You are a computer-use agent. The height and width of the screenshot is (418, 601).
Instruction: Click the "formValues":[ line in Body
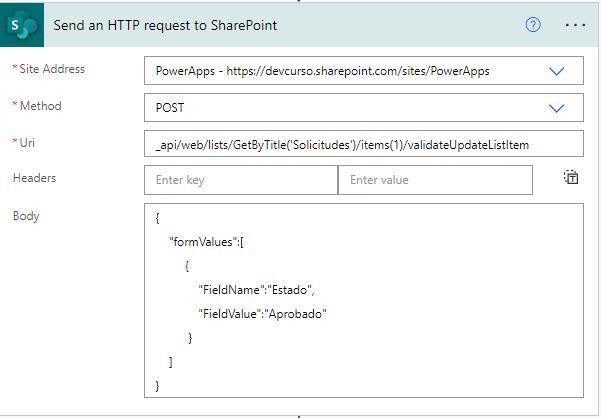point(206,242)
